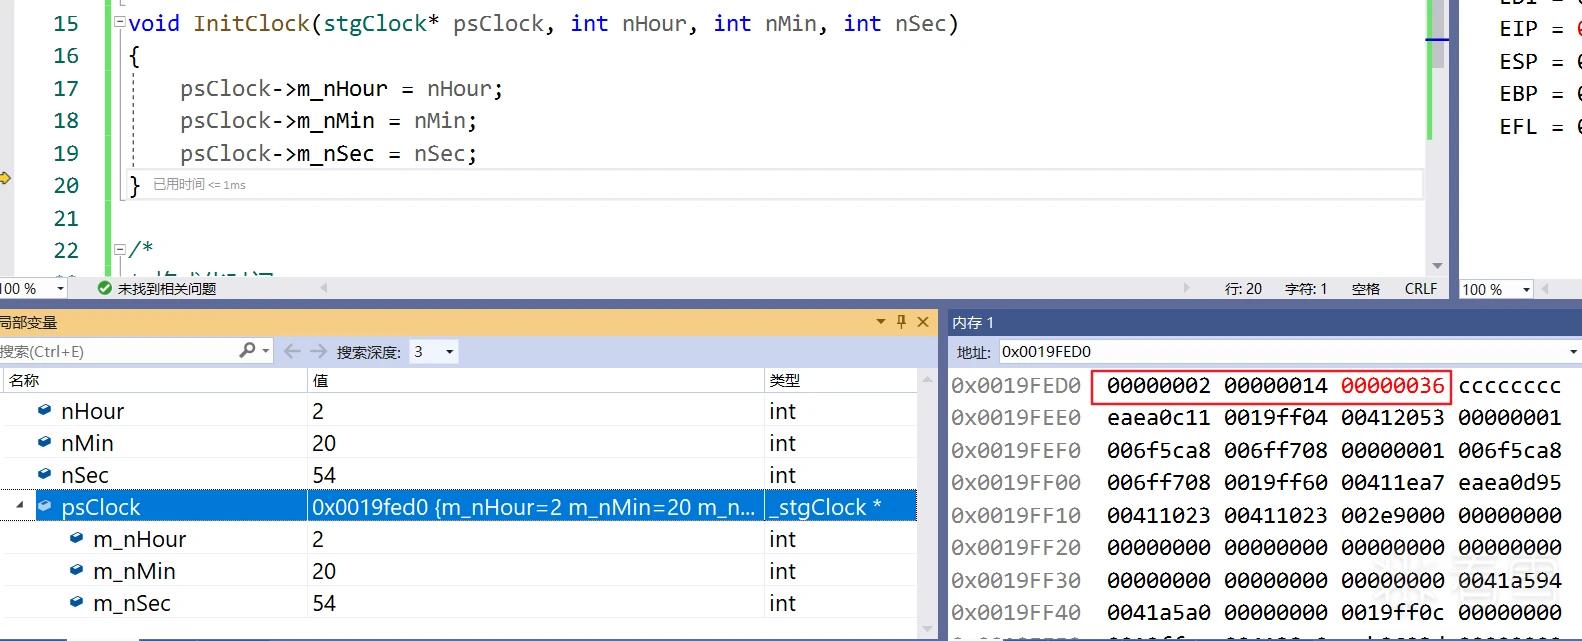Pin the 局部变量 panel
1582x641 pixels.
pos(901,322)
